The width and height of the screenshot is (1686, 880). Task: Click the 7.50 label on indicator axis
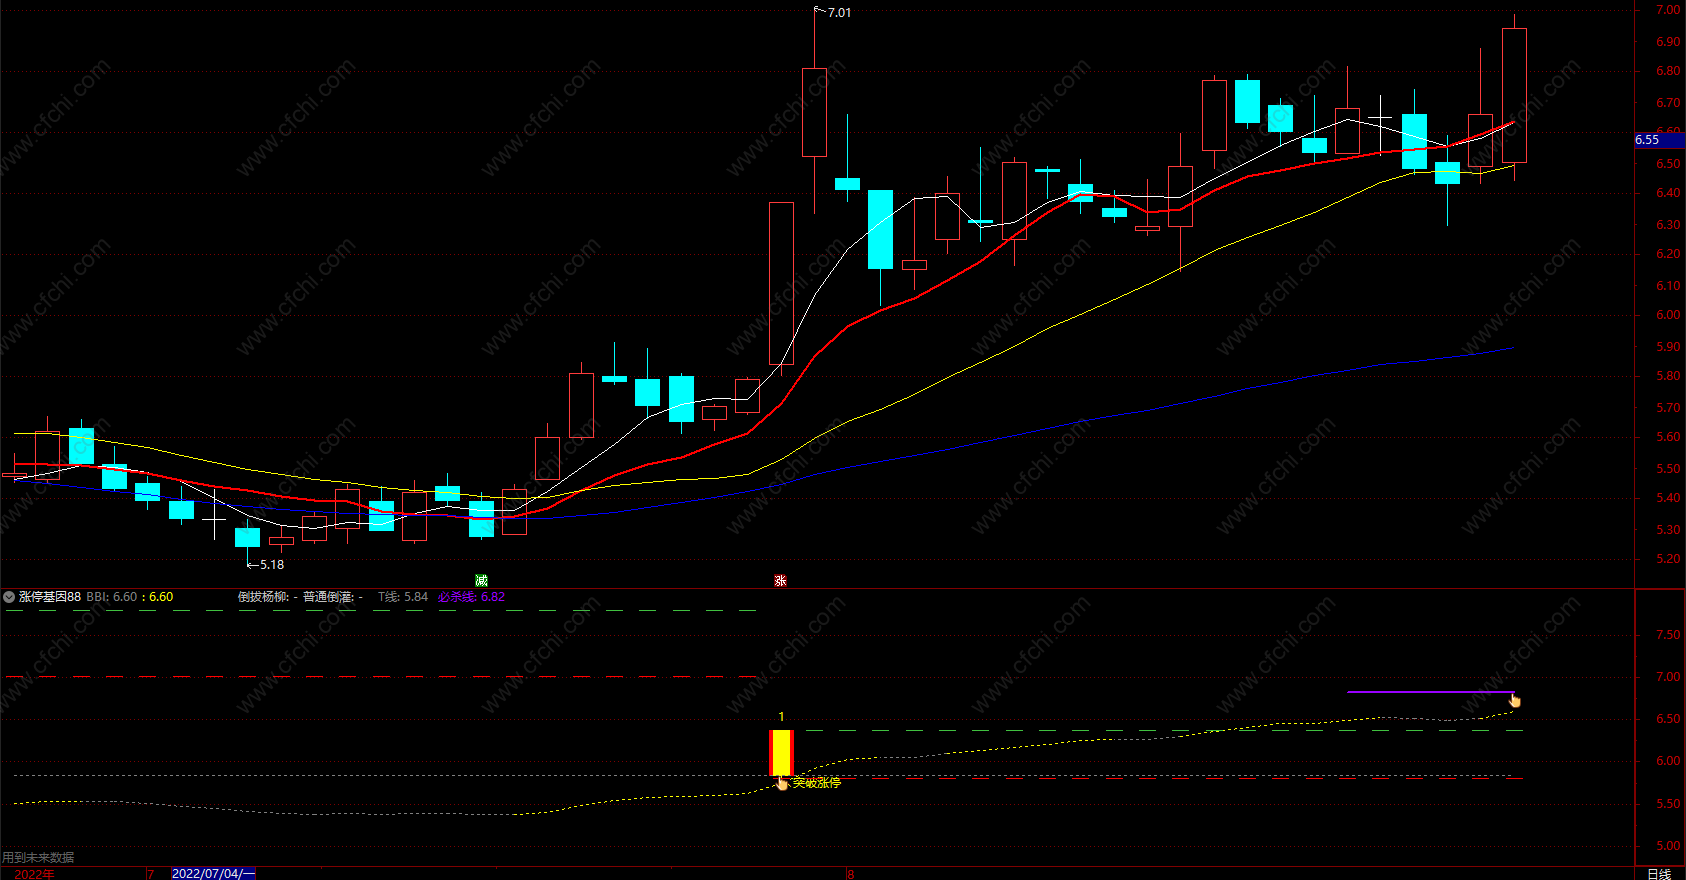pos(1667,635)
